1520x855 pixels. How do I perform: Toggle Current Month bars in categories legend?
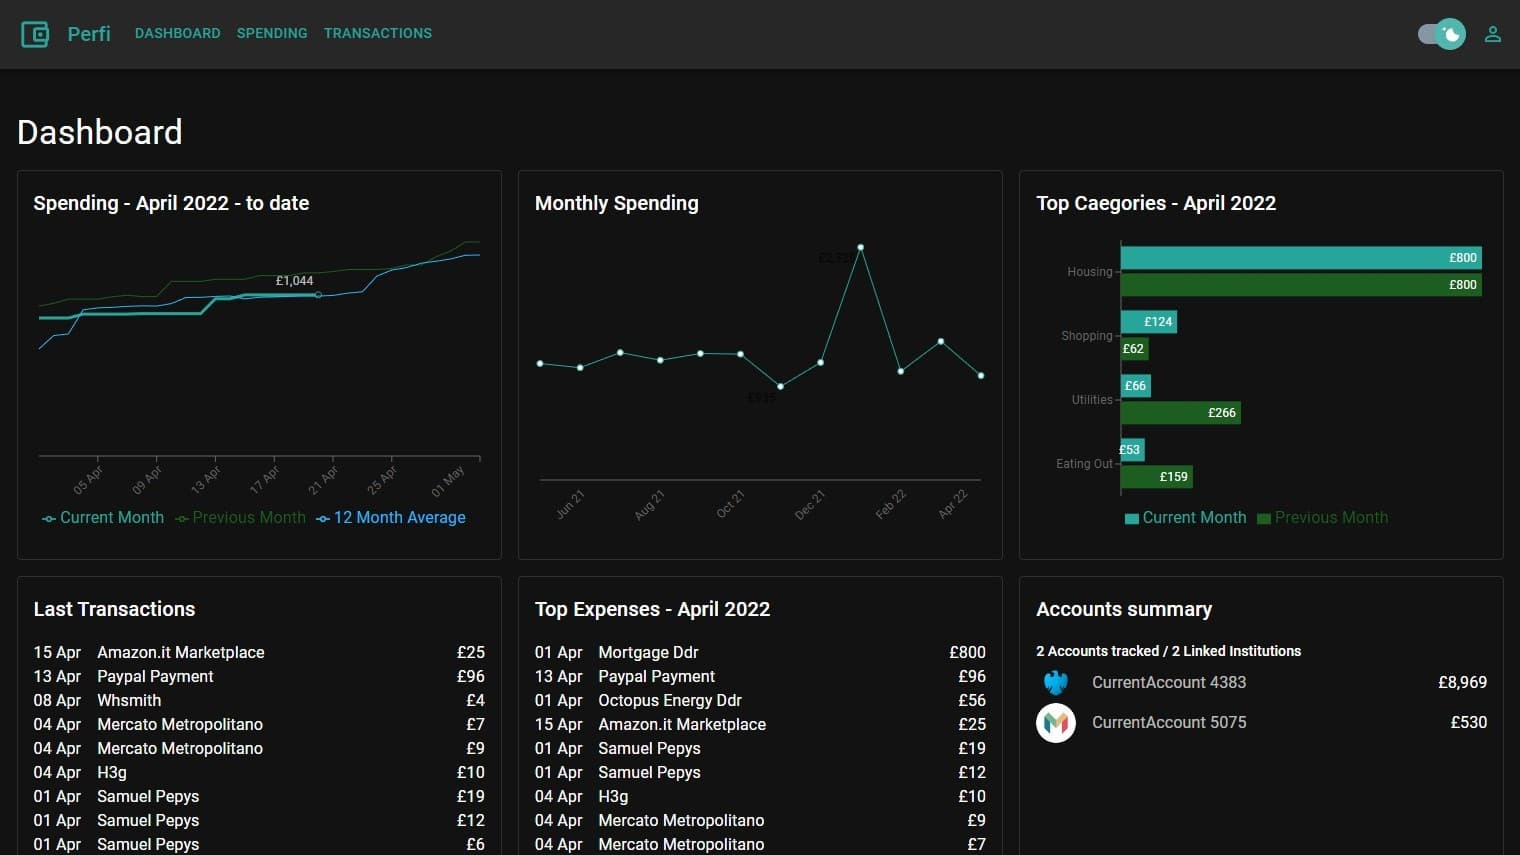click(1186, 518)
